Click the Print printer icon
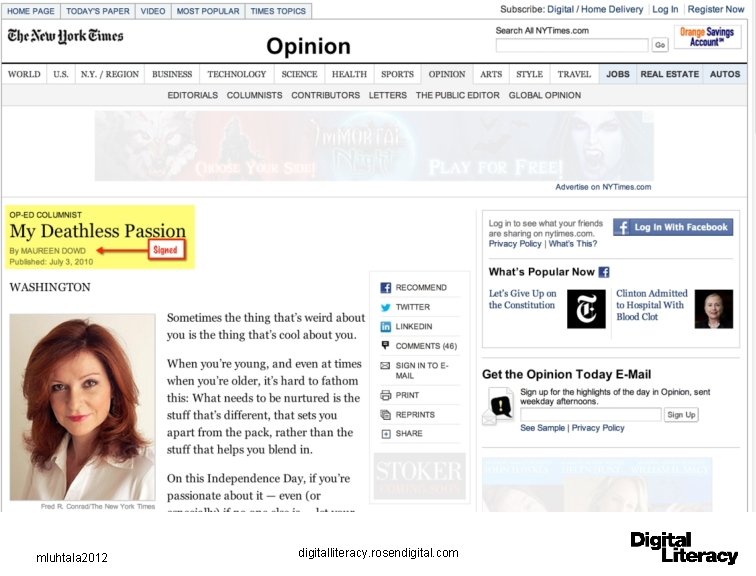756x576 pixels. coord(385,395)
